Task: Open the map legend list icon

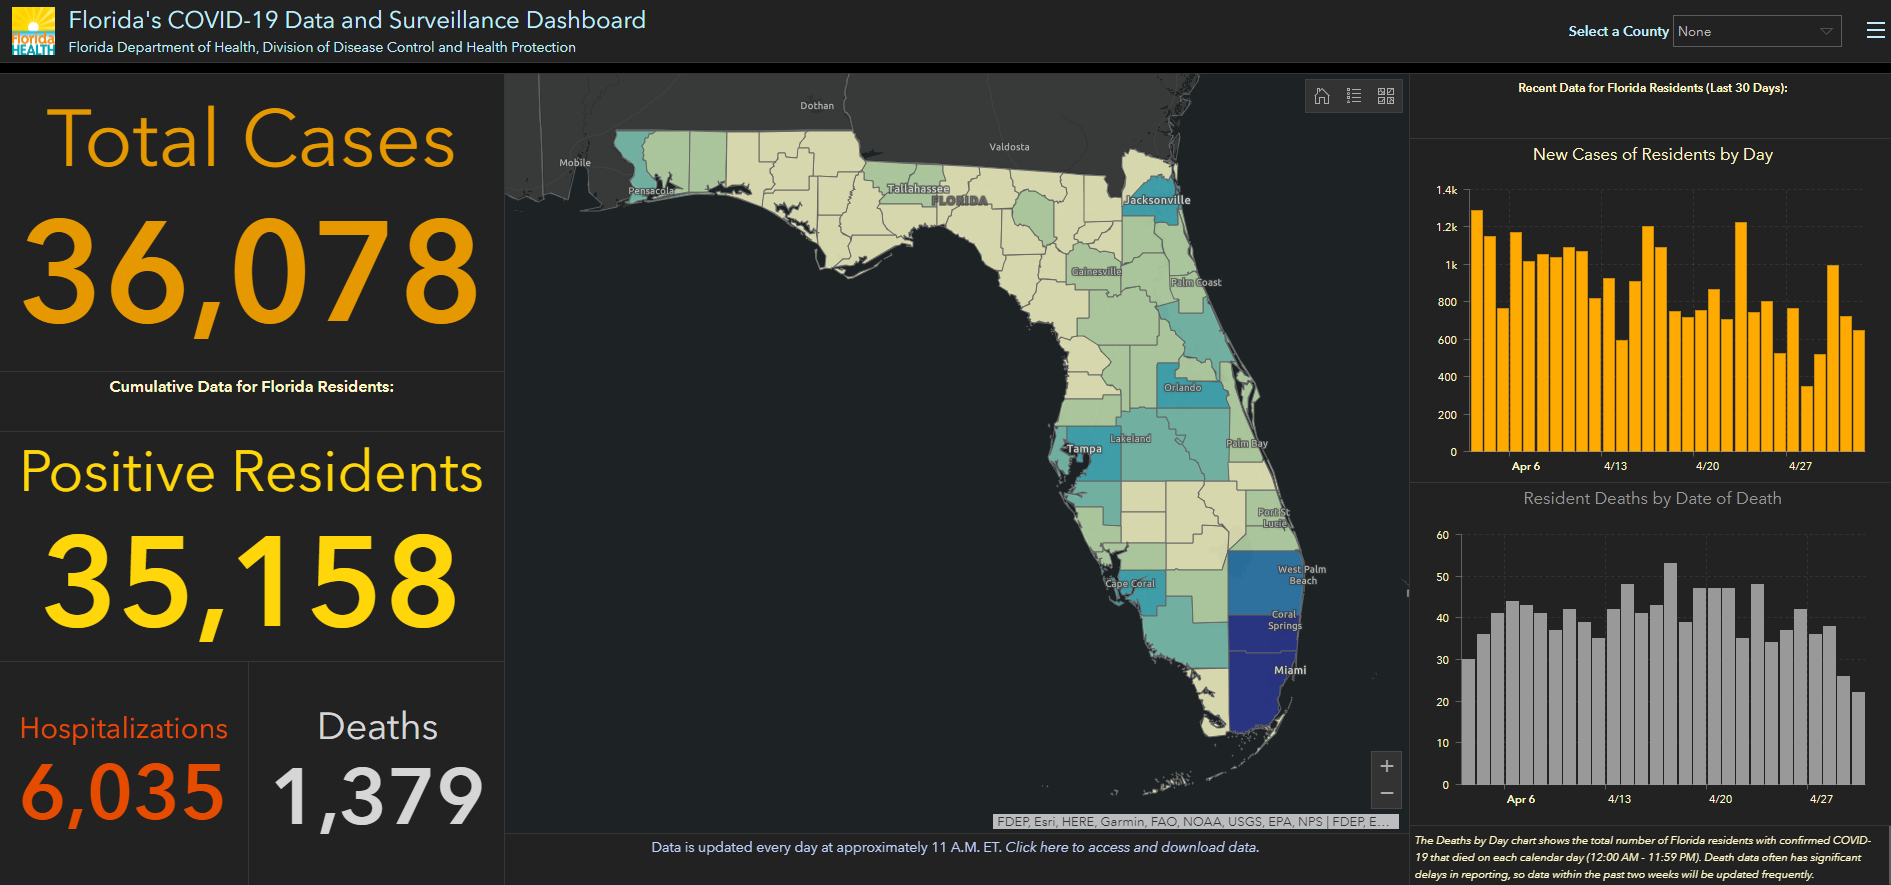Action: pyautogui.click(x=1354, y=96)
